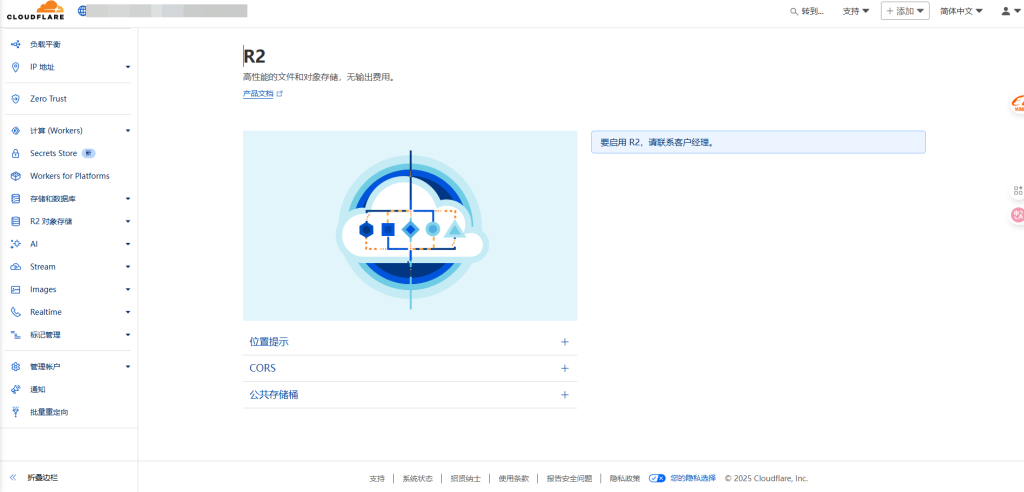Click the globe icon beside account name
Image resolution: width=1024 pixels, height=492 pixels.
pos(82,10)
